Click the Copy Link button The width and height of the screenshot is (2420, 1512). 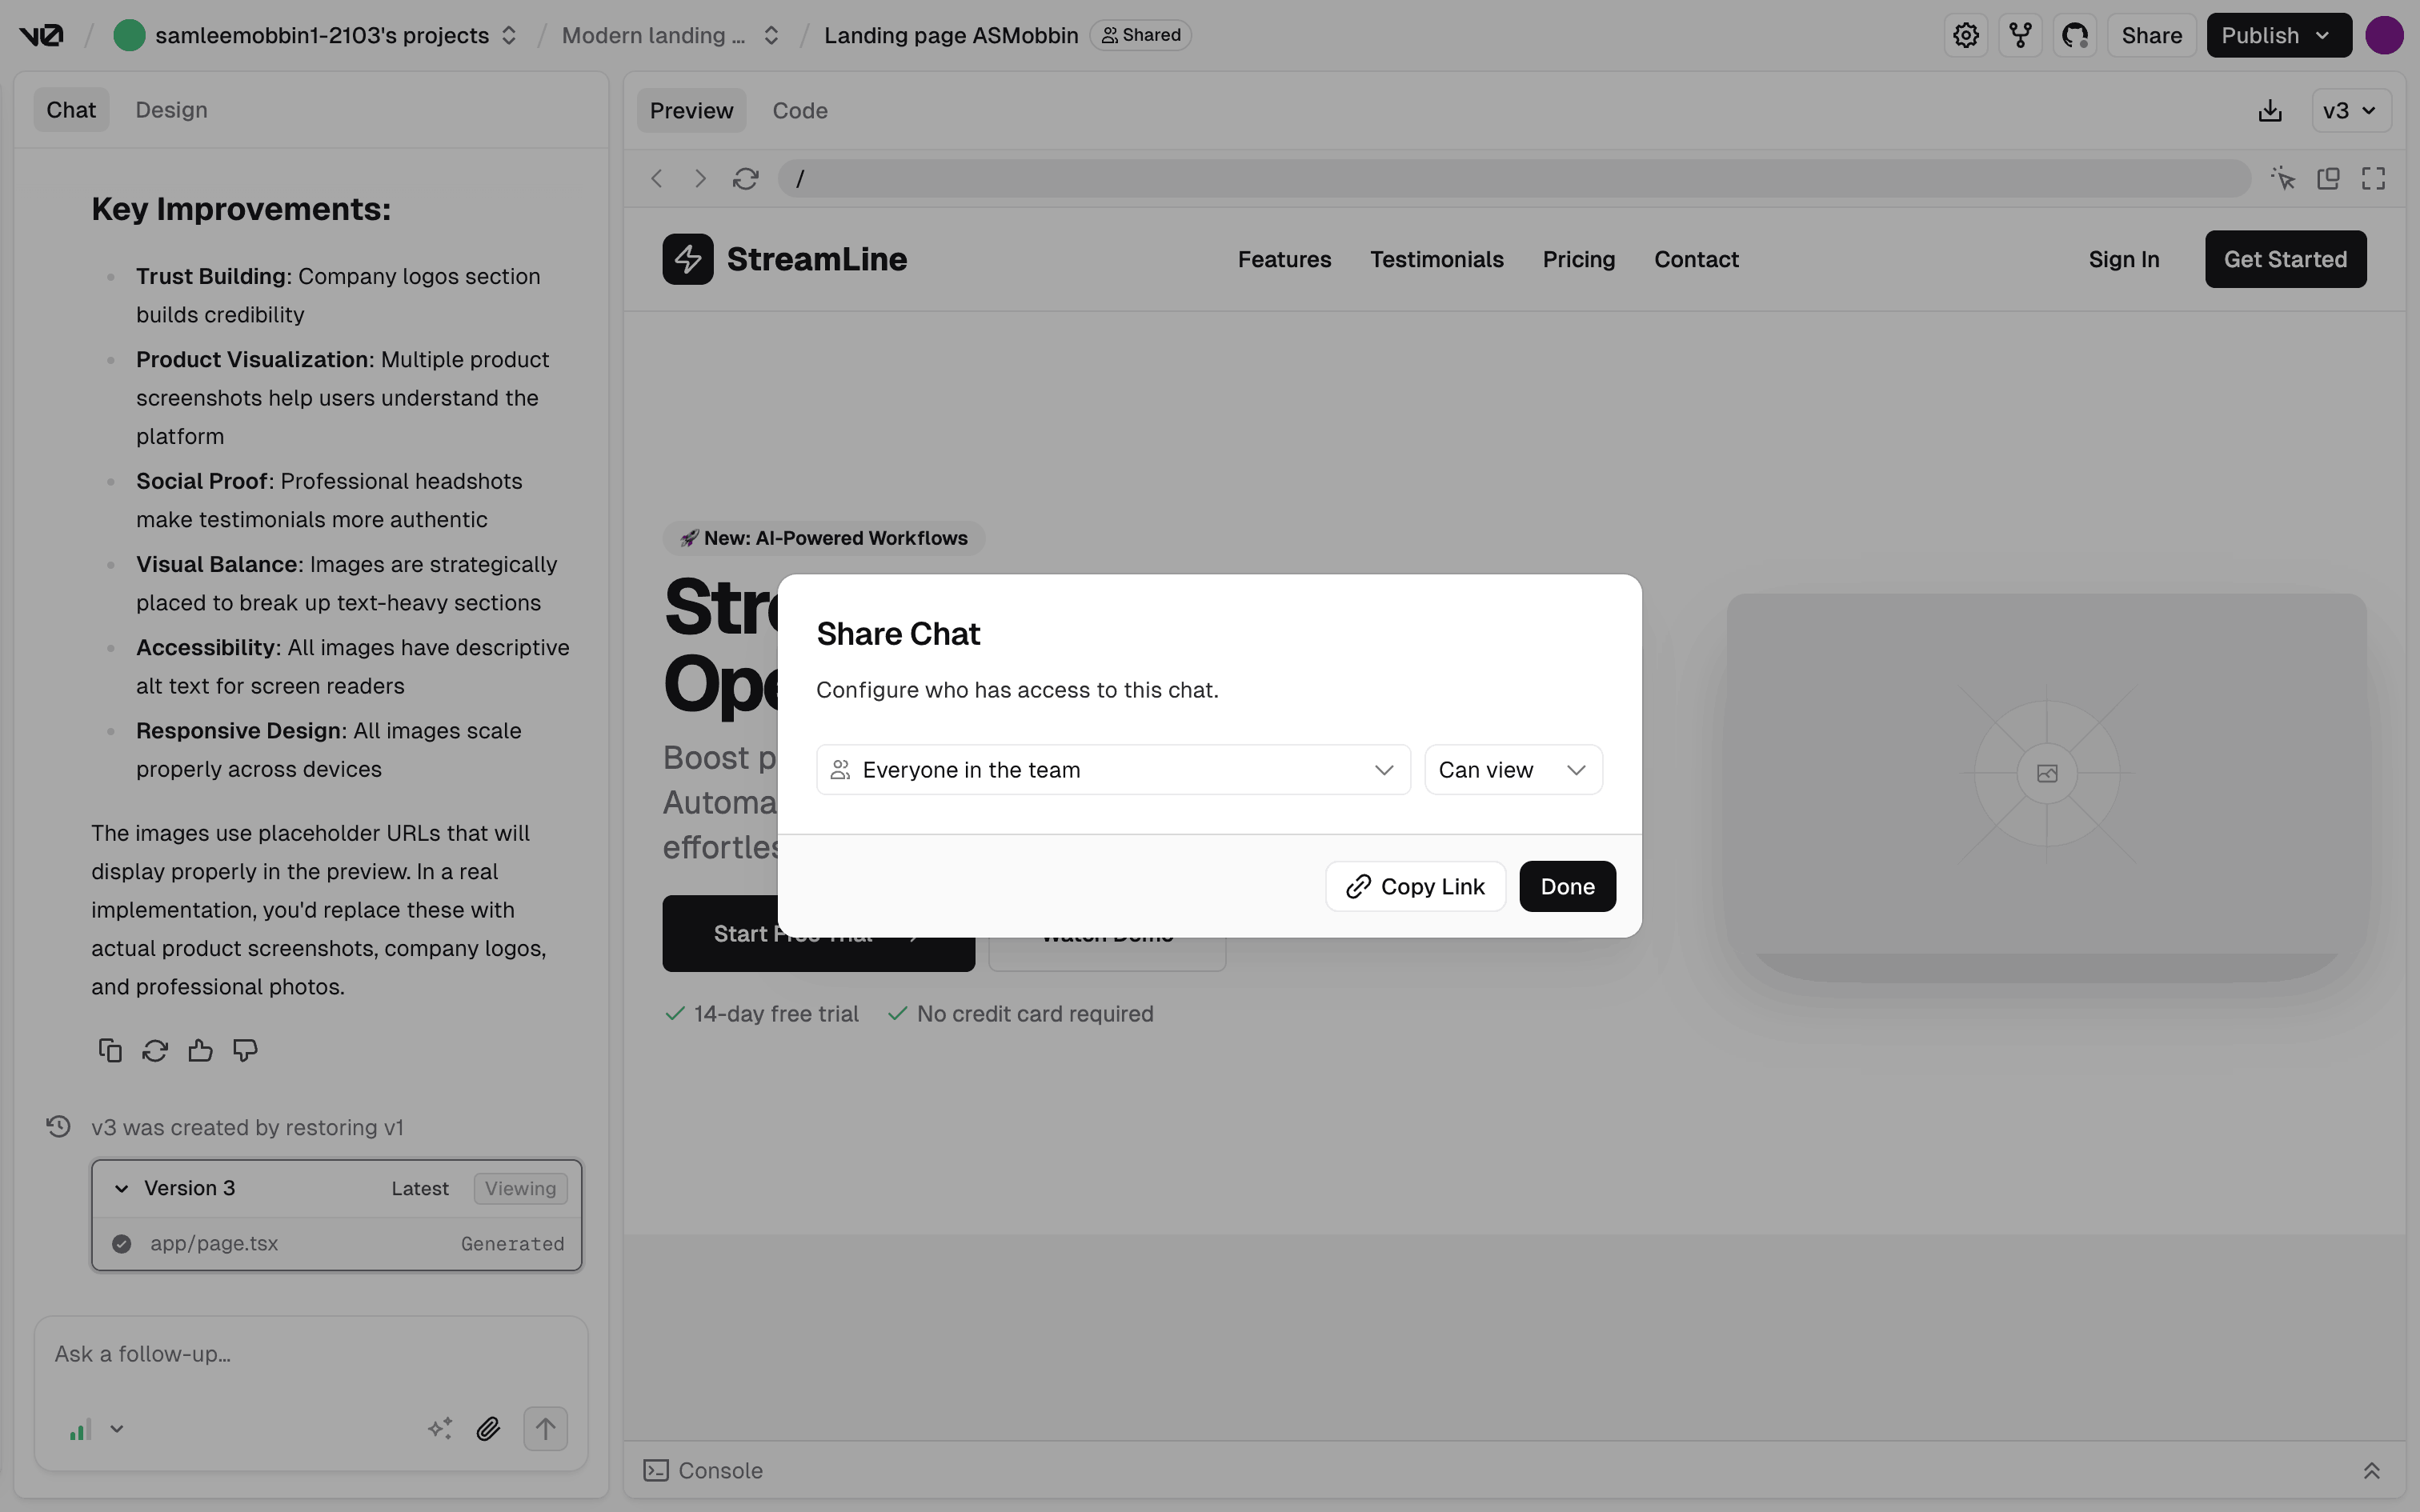point(1415,887)
